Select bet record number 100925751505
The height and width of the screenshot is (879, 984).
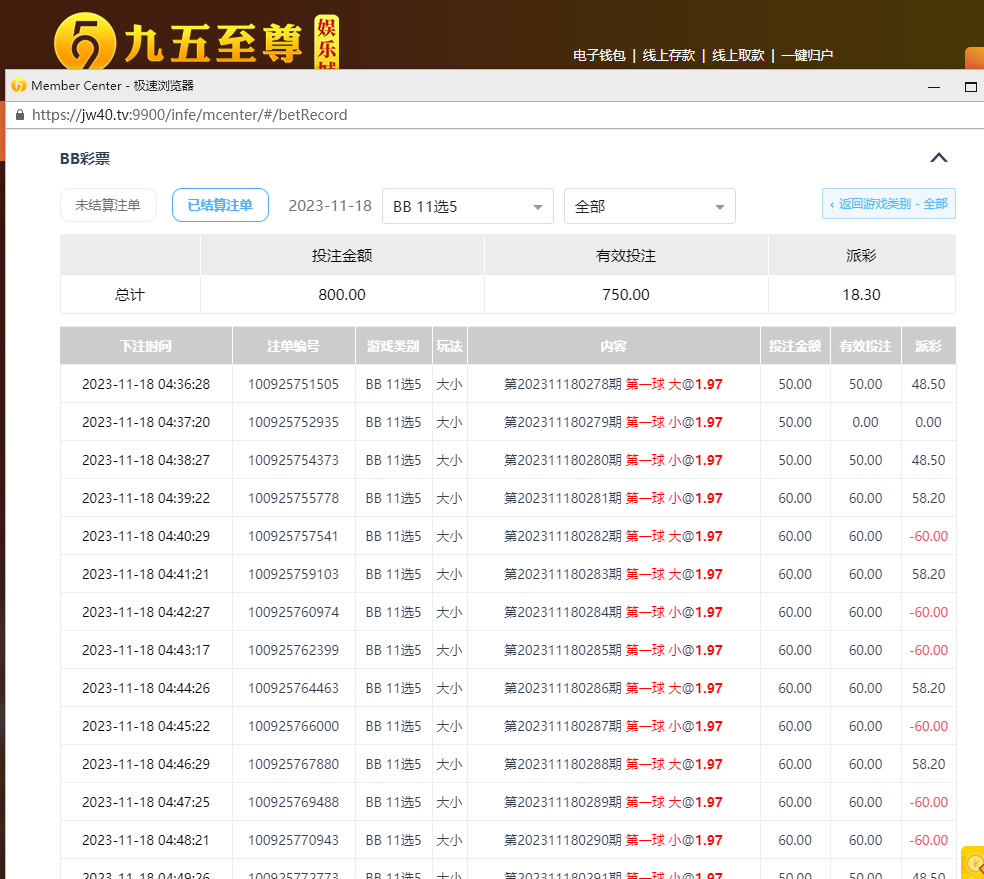coord(293,384)
